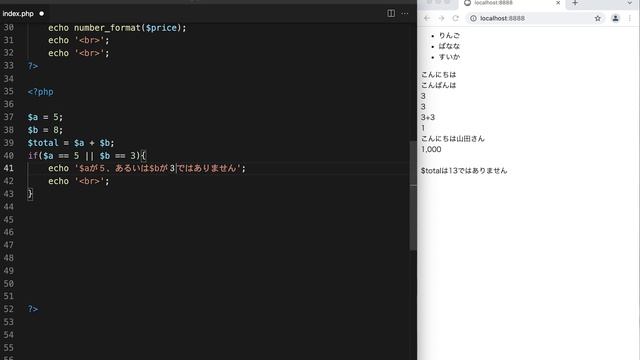Click the localhost:8888 address bar
This screenshot has width=640, height=360.
click(535, 18)
